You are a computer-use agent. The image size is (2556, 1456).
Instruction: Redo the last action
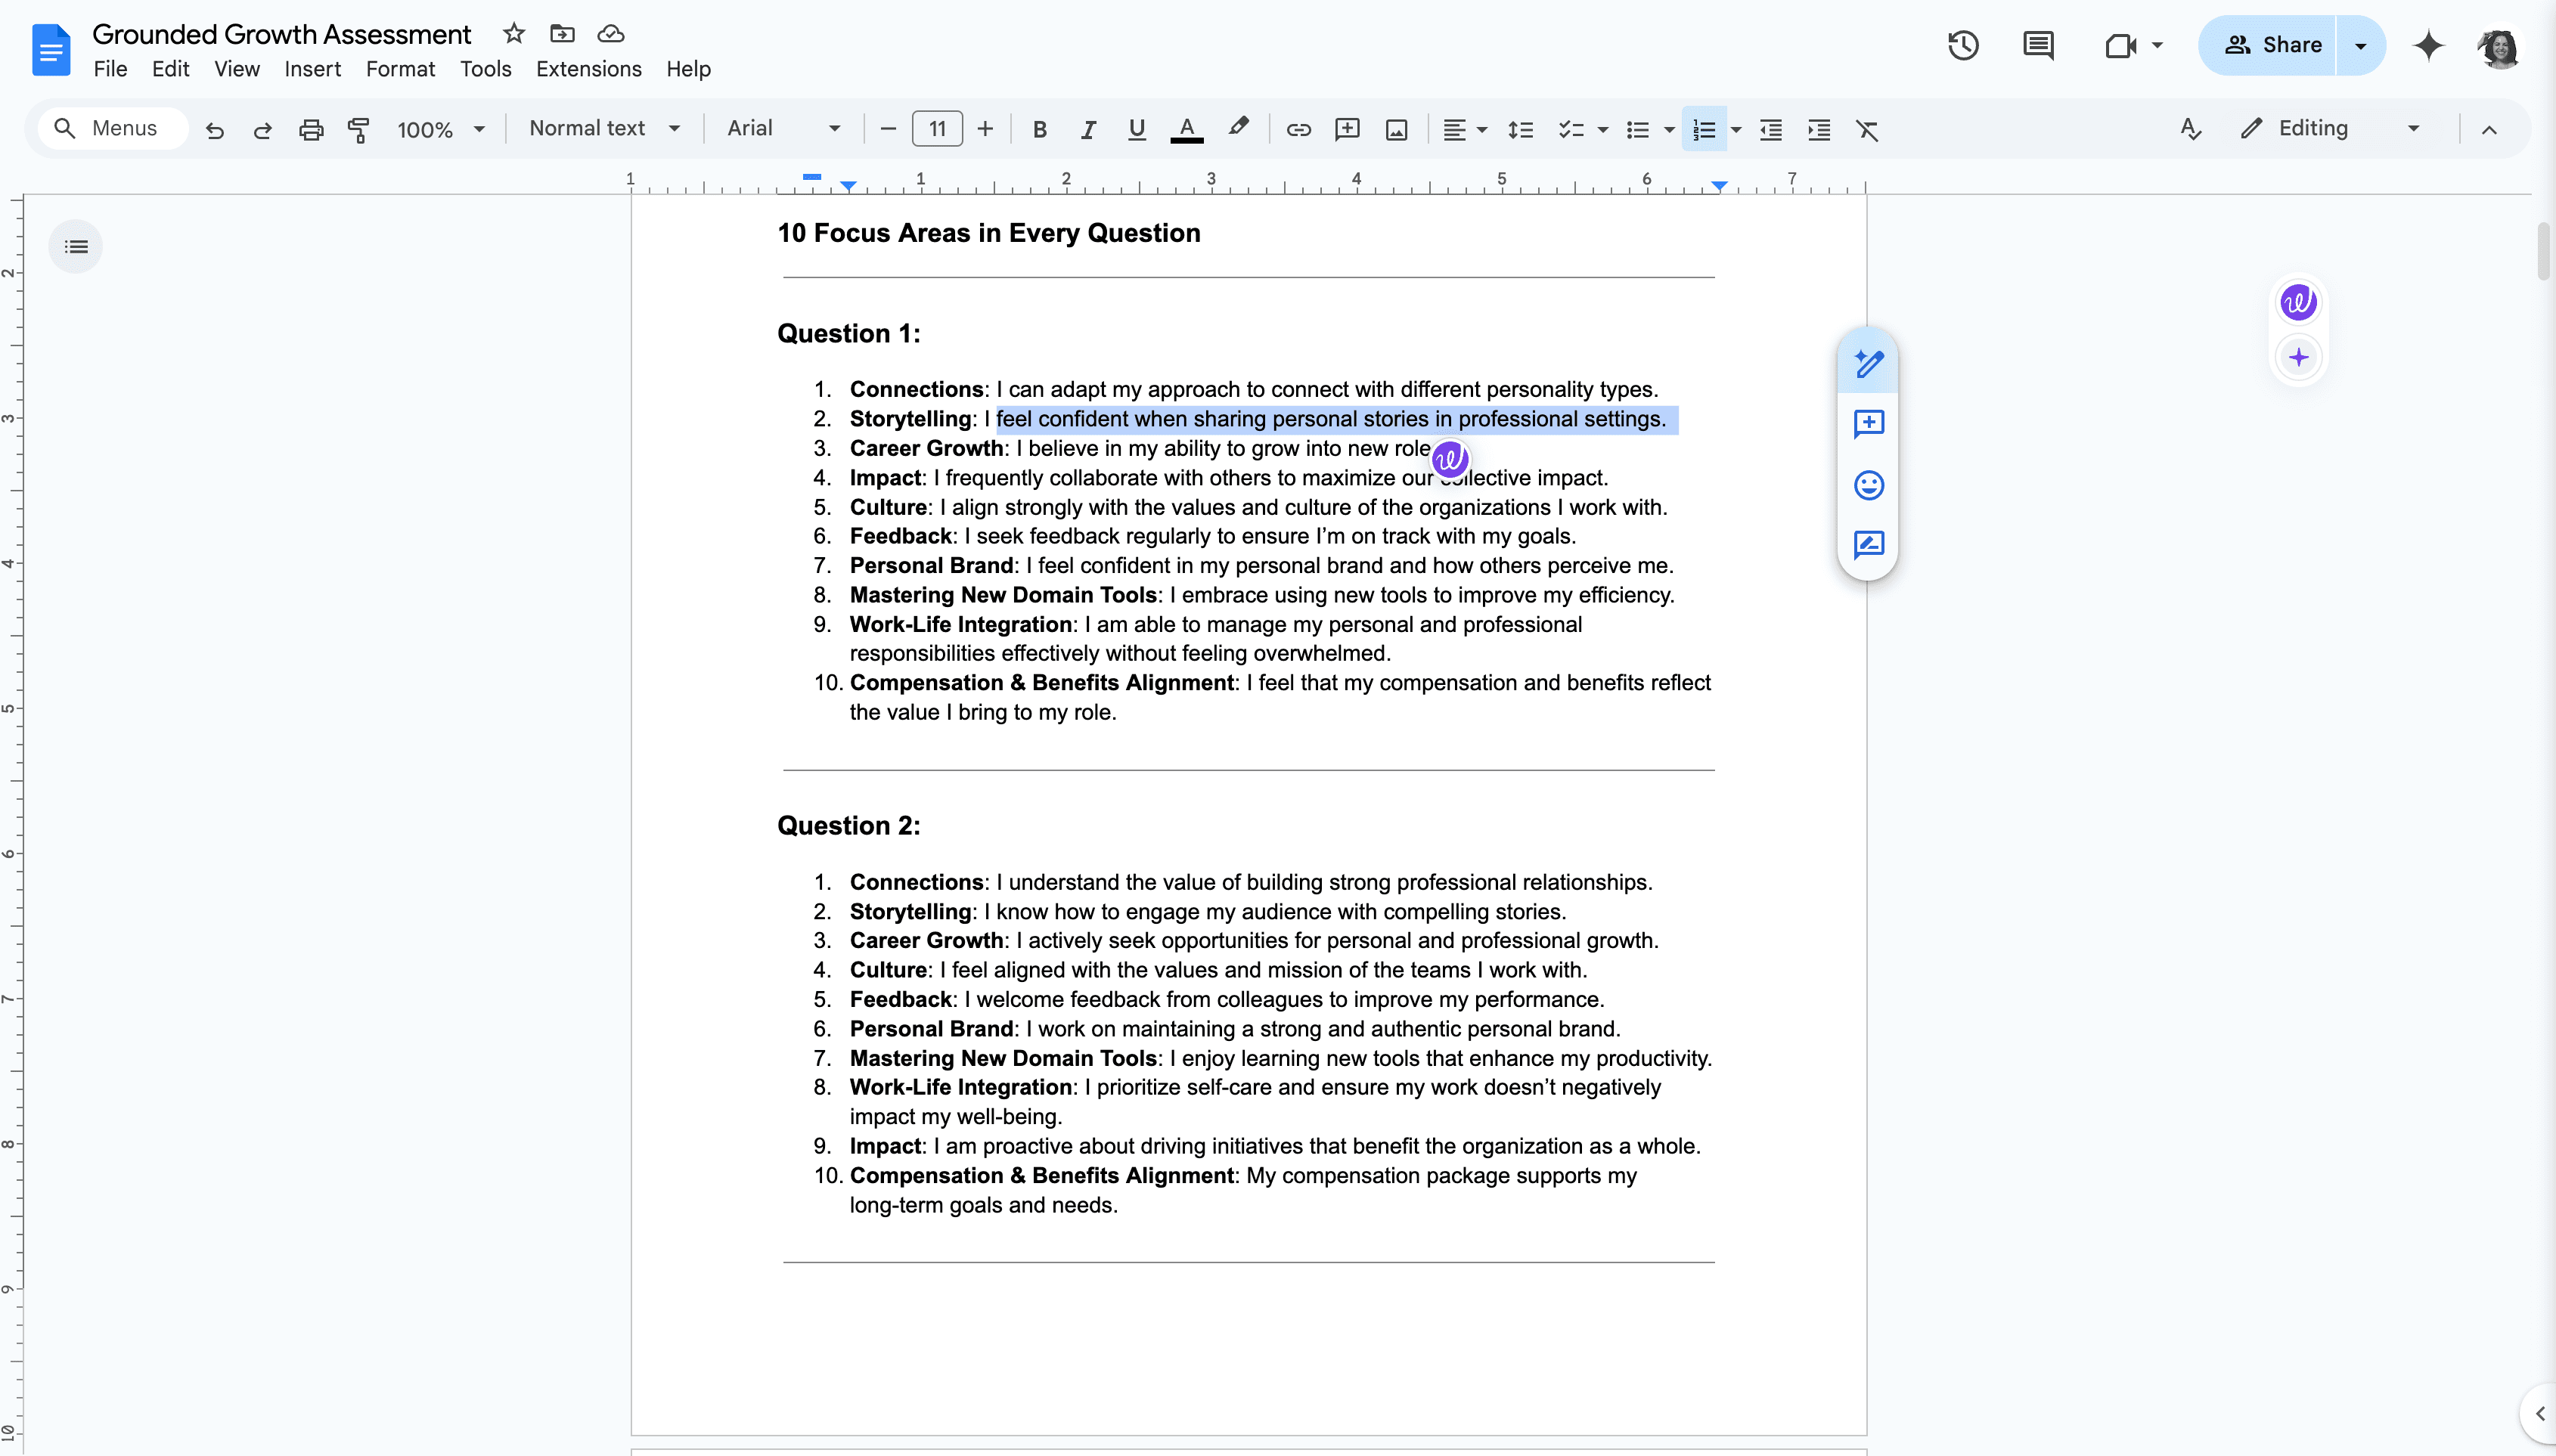point(262,129)
